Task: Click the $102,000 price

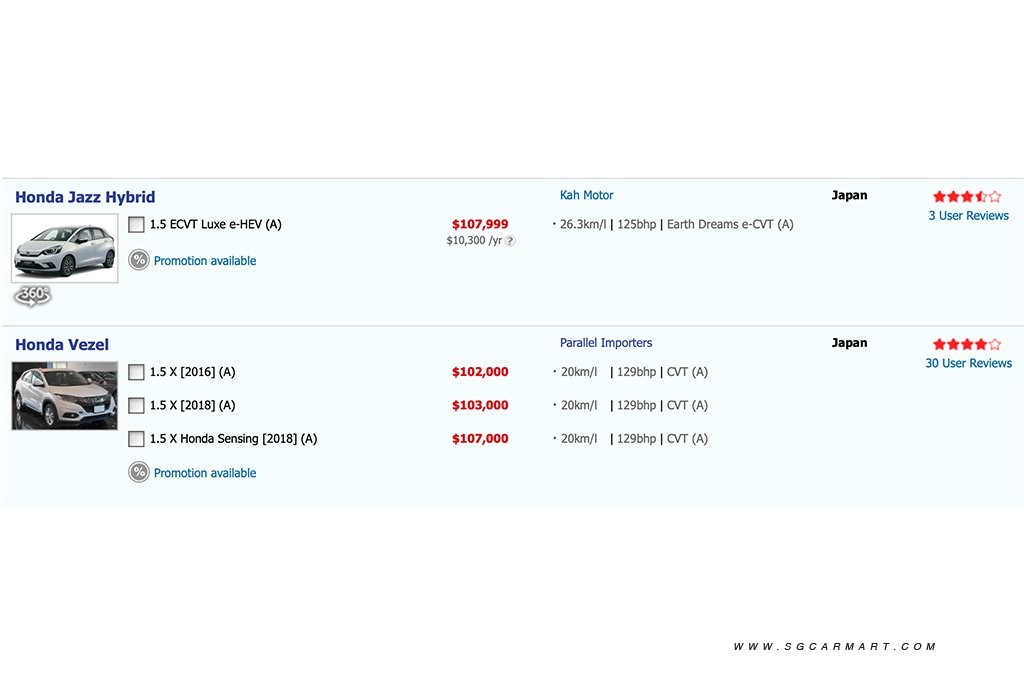Action: click(x=480, y=372)
